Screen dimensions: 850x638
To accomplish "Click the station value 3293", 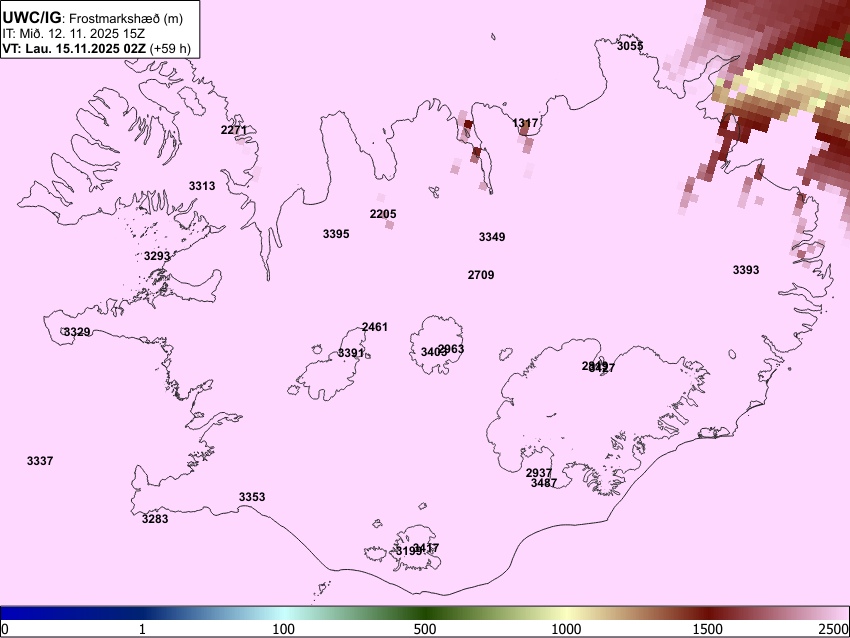I will click(157, 256).
